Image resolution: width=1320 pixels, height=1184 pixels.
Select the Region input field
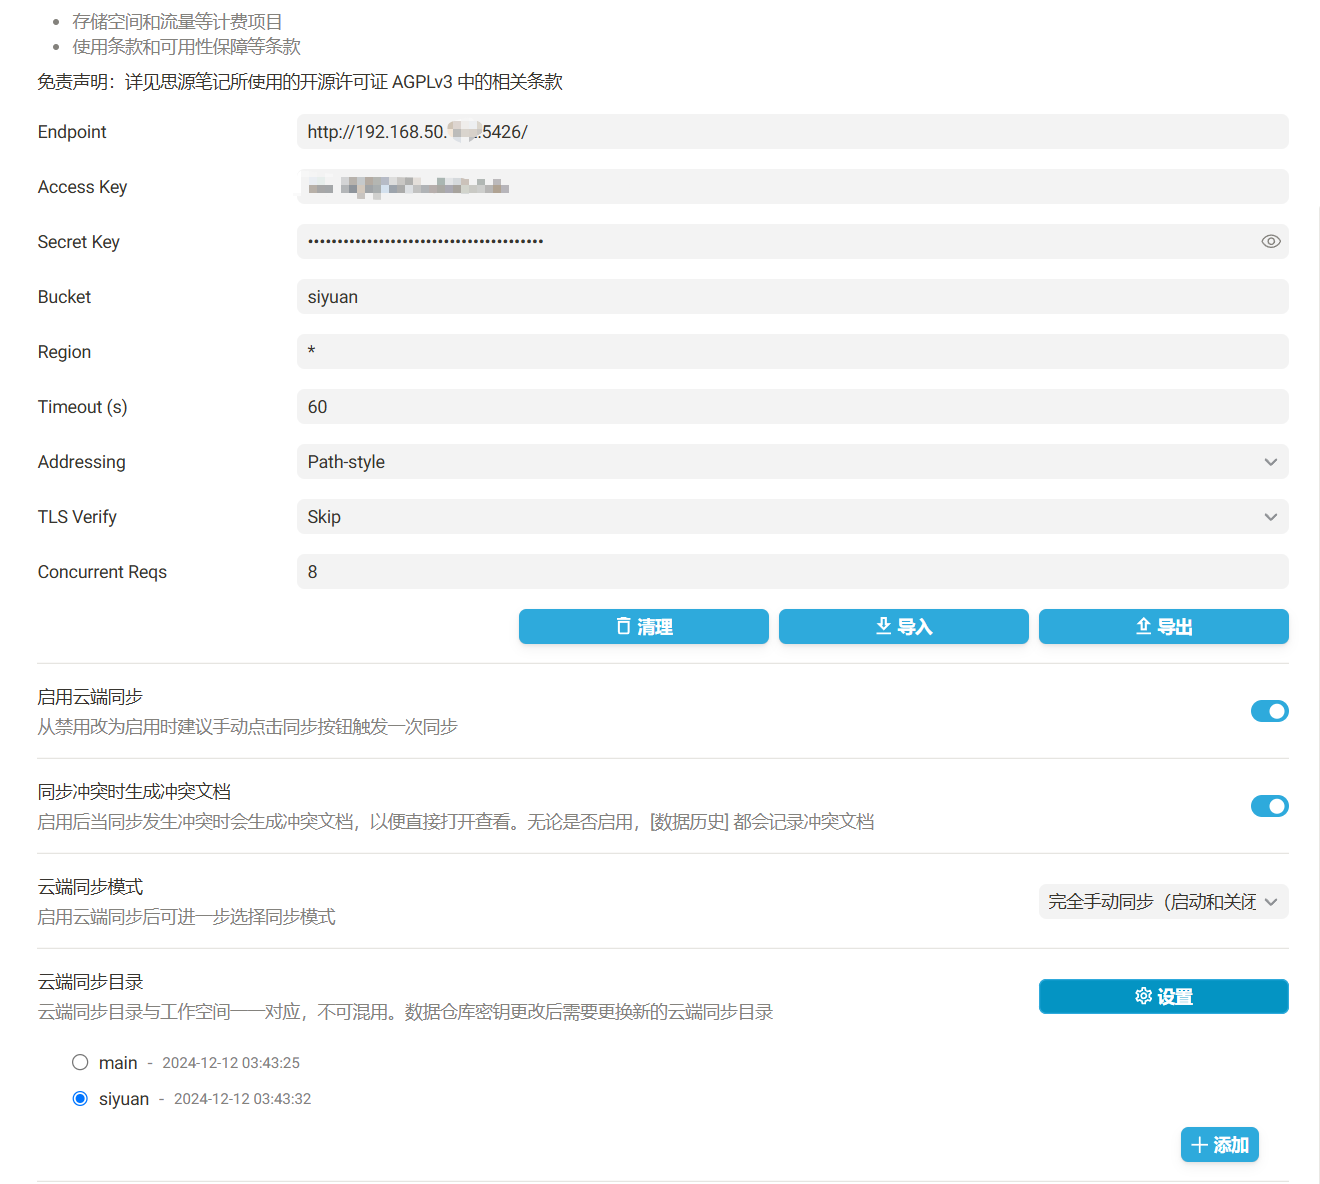point(792,352)
